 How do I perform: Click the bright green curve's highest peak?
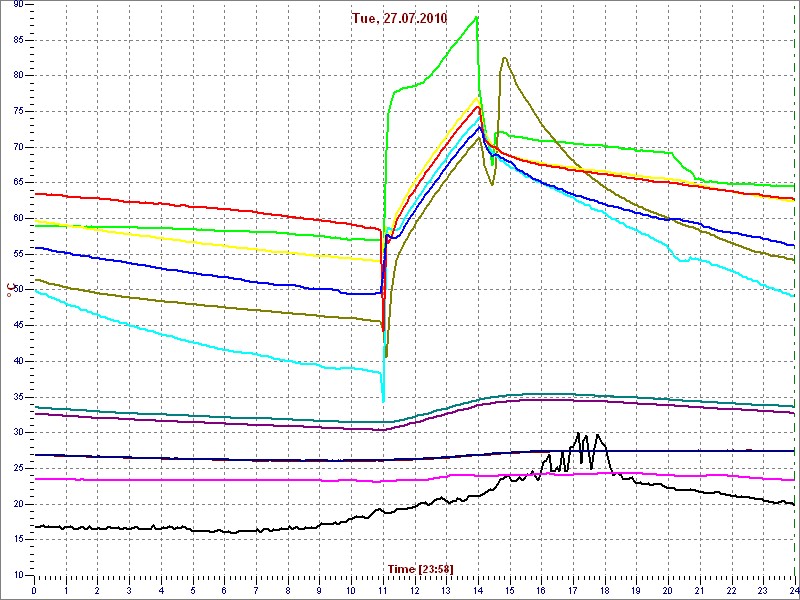coord(476,17)
